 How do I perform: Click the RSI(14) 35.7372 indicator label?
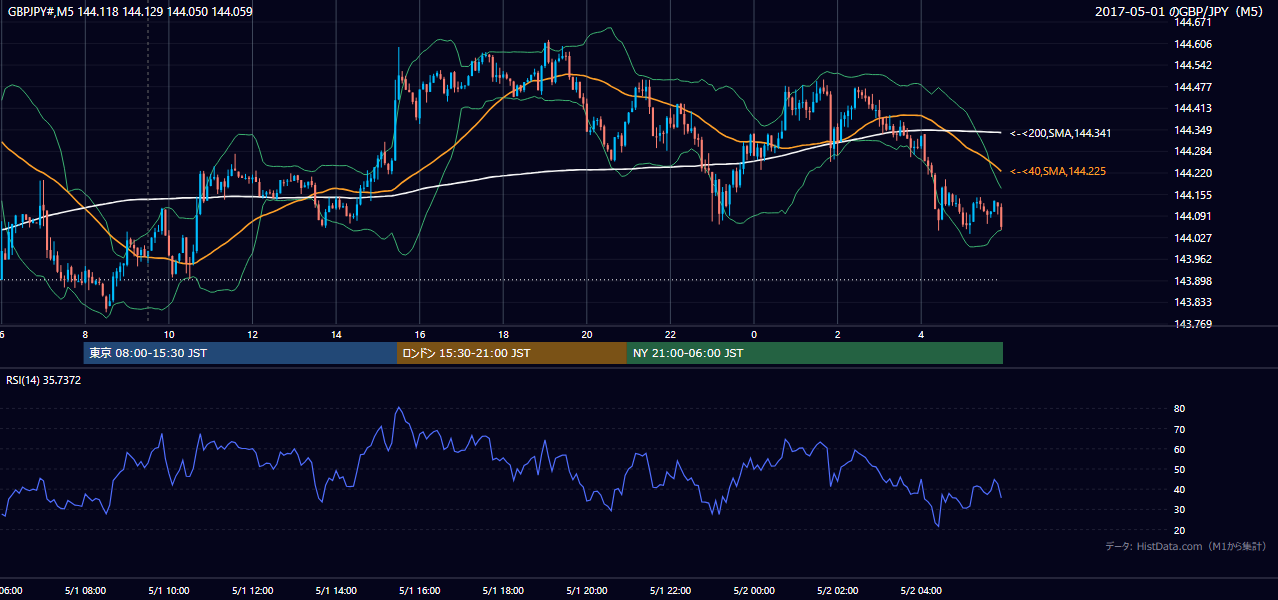[44, 380]
